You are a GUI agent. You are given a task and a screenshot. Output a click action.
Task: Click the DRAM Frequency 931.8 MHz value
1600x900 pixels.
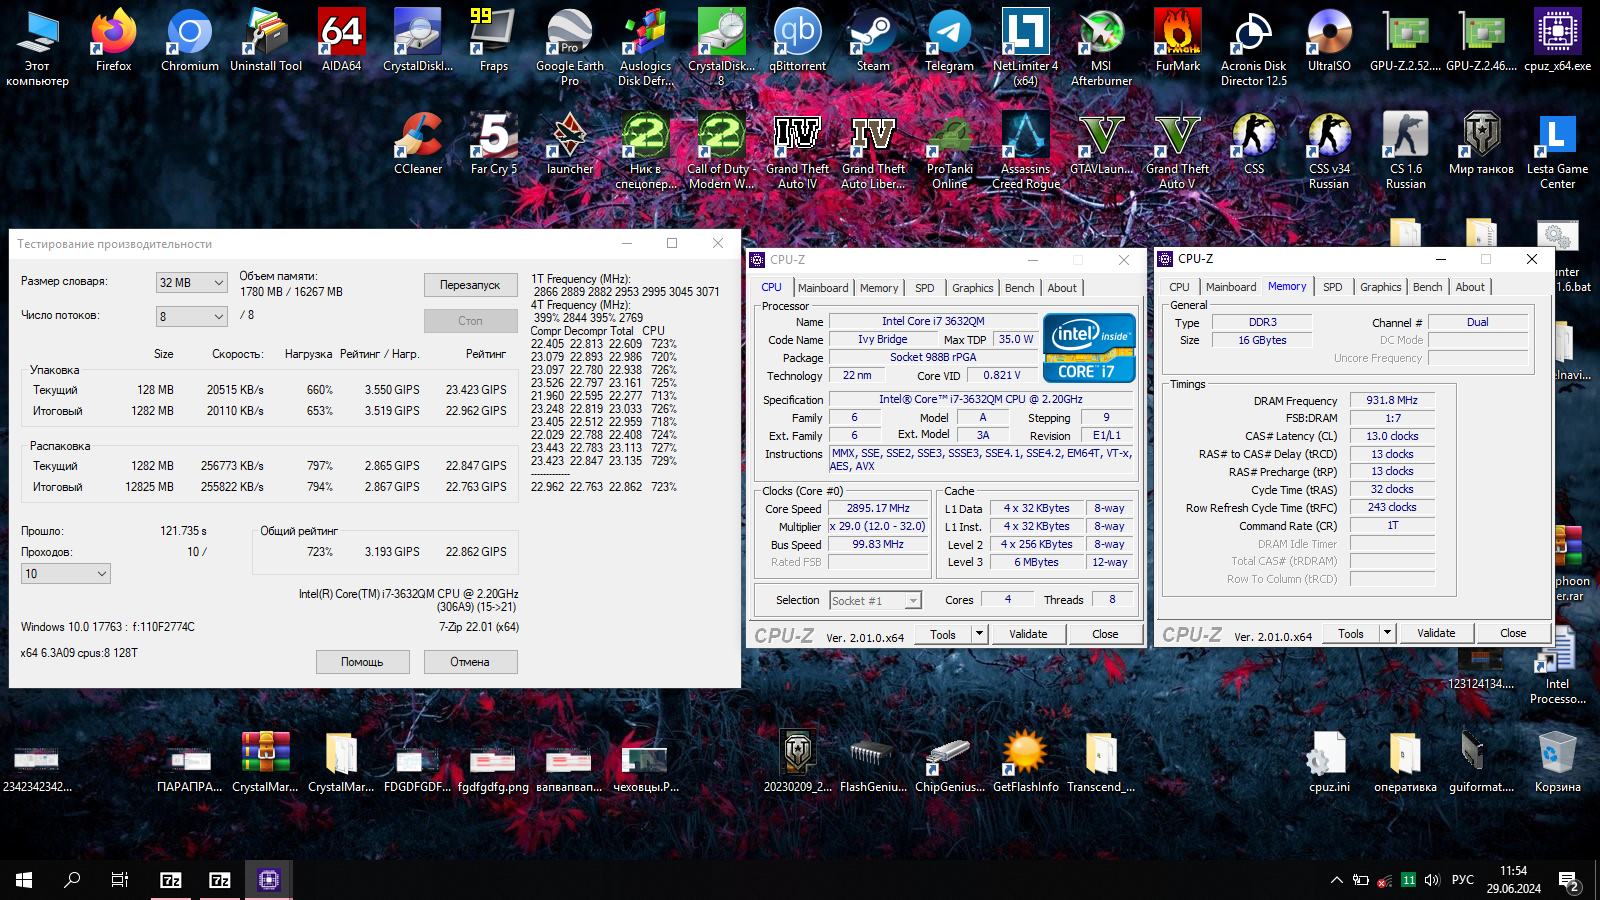(1392, 400)
